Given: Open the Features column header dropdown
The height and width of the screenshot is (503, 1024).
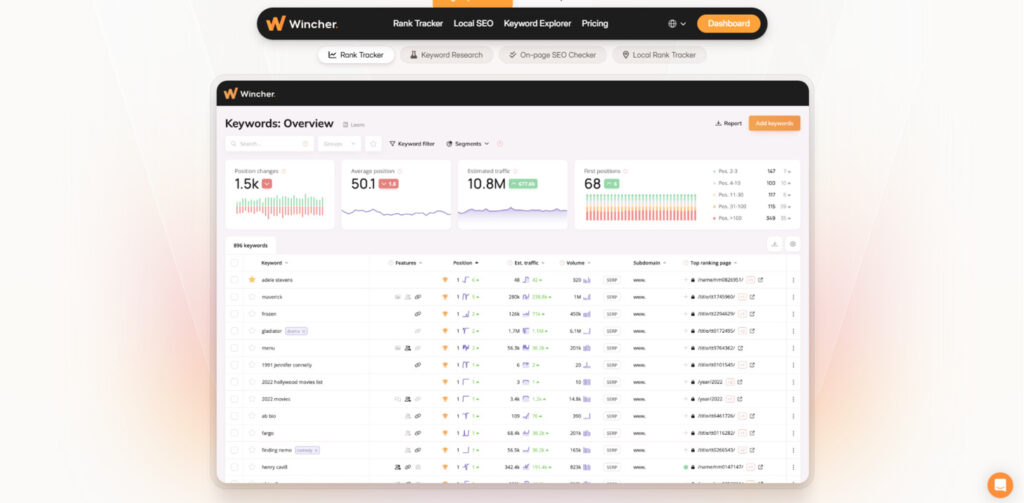Looking at the screenshot, I should pos(406,263).
